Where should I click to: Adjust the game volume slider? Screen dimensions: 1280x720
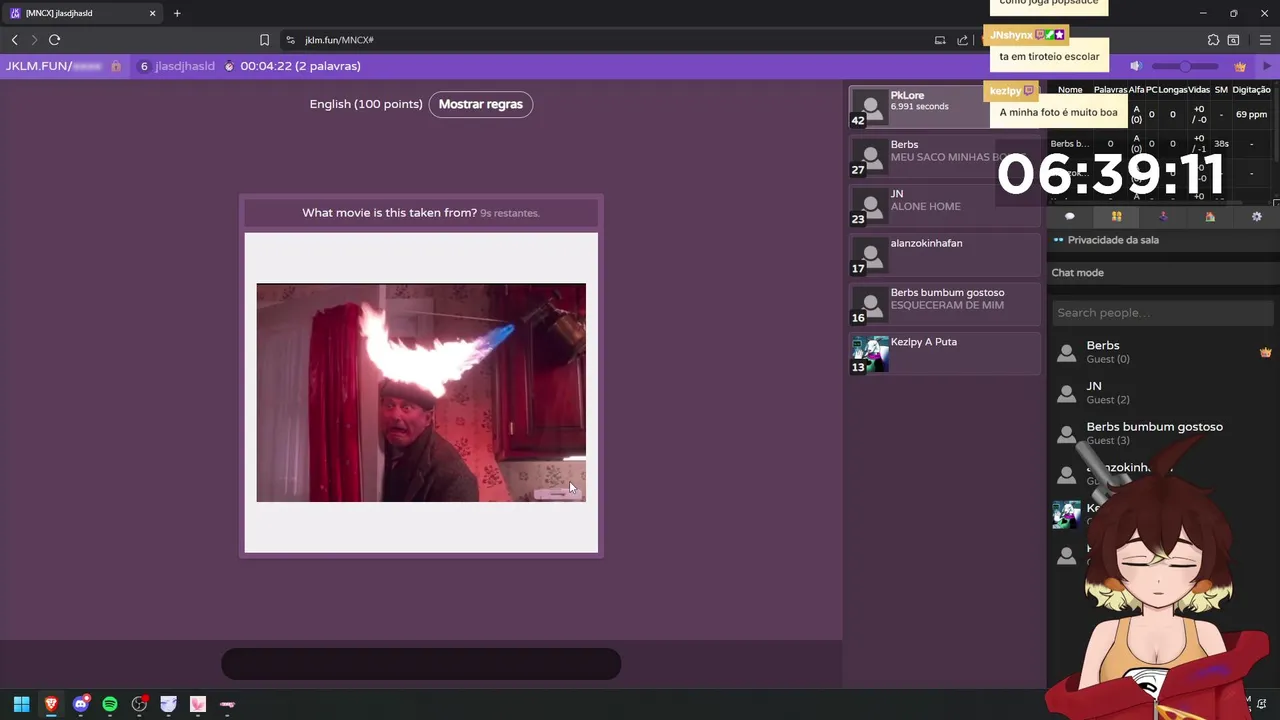coord(1185,66)
